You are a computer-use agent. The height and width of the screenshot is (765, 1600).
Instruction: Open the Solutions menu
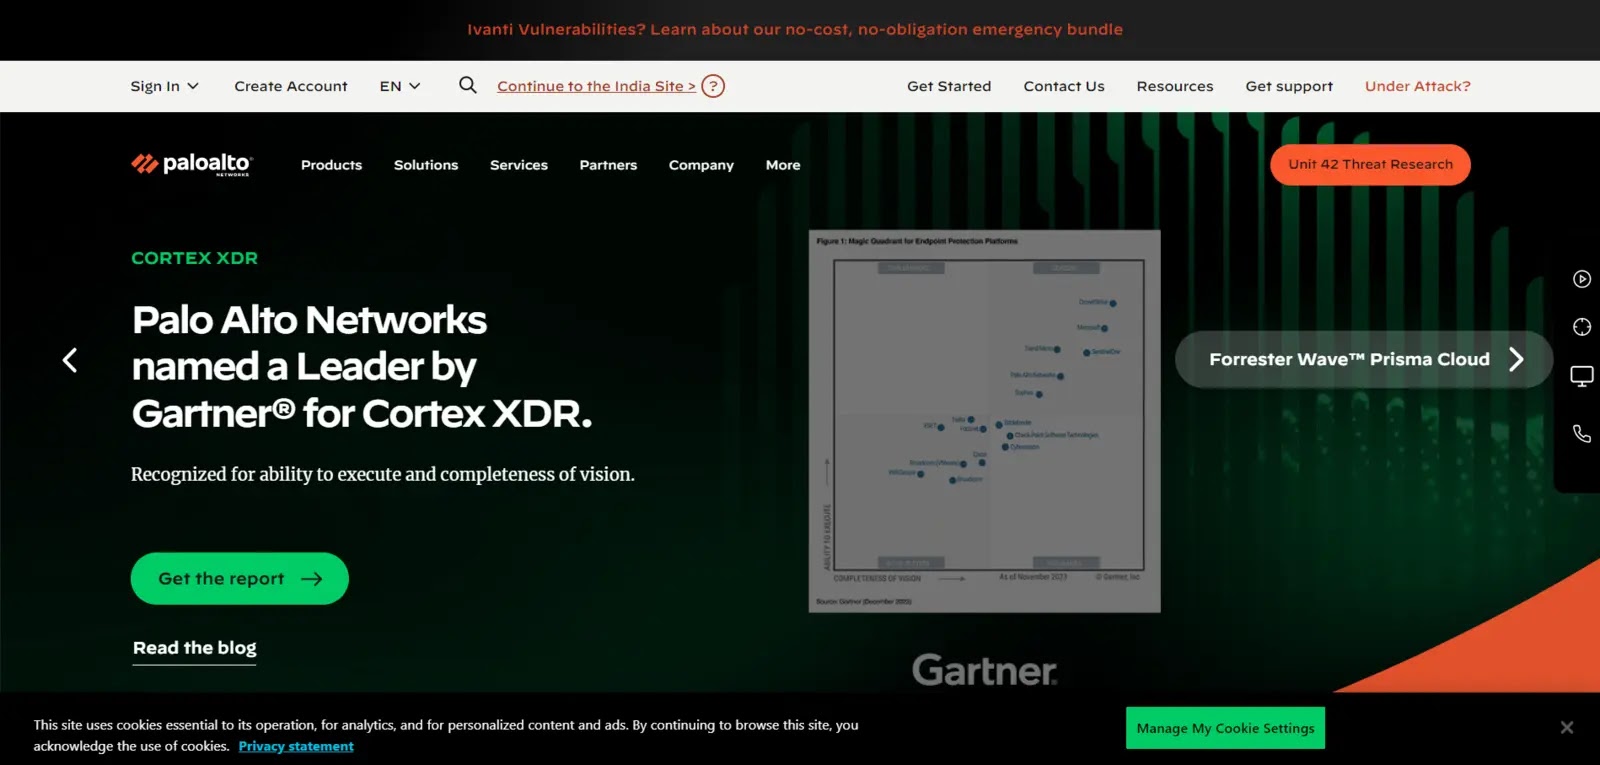pyautogui.click(x=425, y=165)
